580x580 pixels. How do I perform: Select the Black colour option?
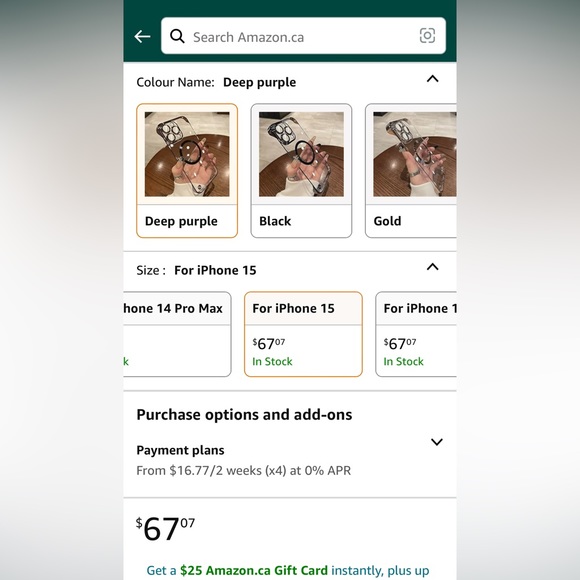[x=301, y=171]
